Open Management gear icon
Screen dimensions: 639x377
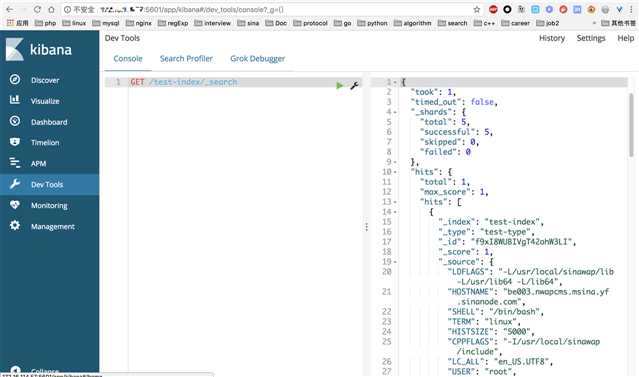pyautogui.click(x=15, y=225)
